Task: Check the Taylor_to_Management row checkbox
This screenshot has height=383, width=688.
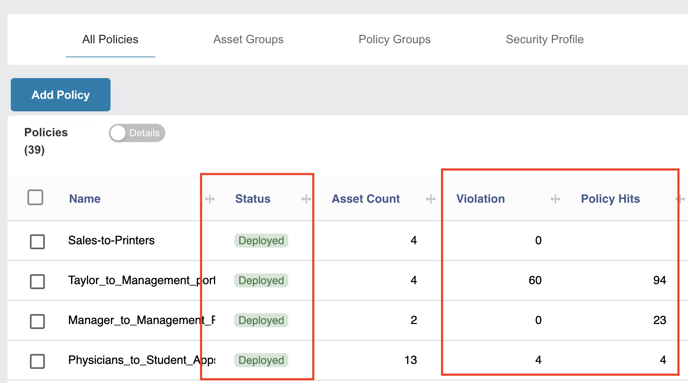Action: pos(37,281)
